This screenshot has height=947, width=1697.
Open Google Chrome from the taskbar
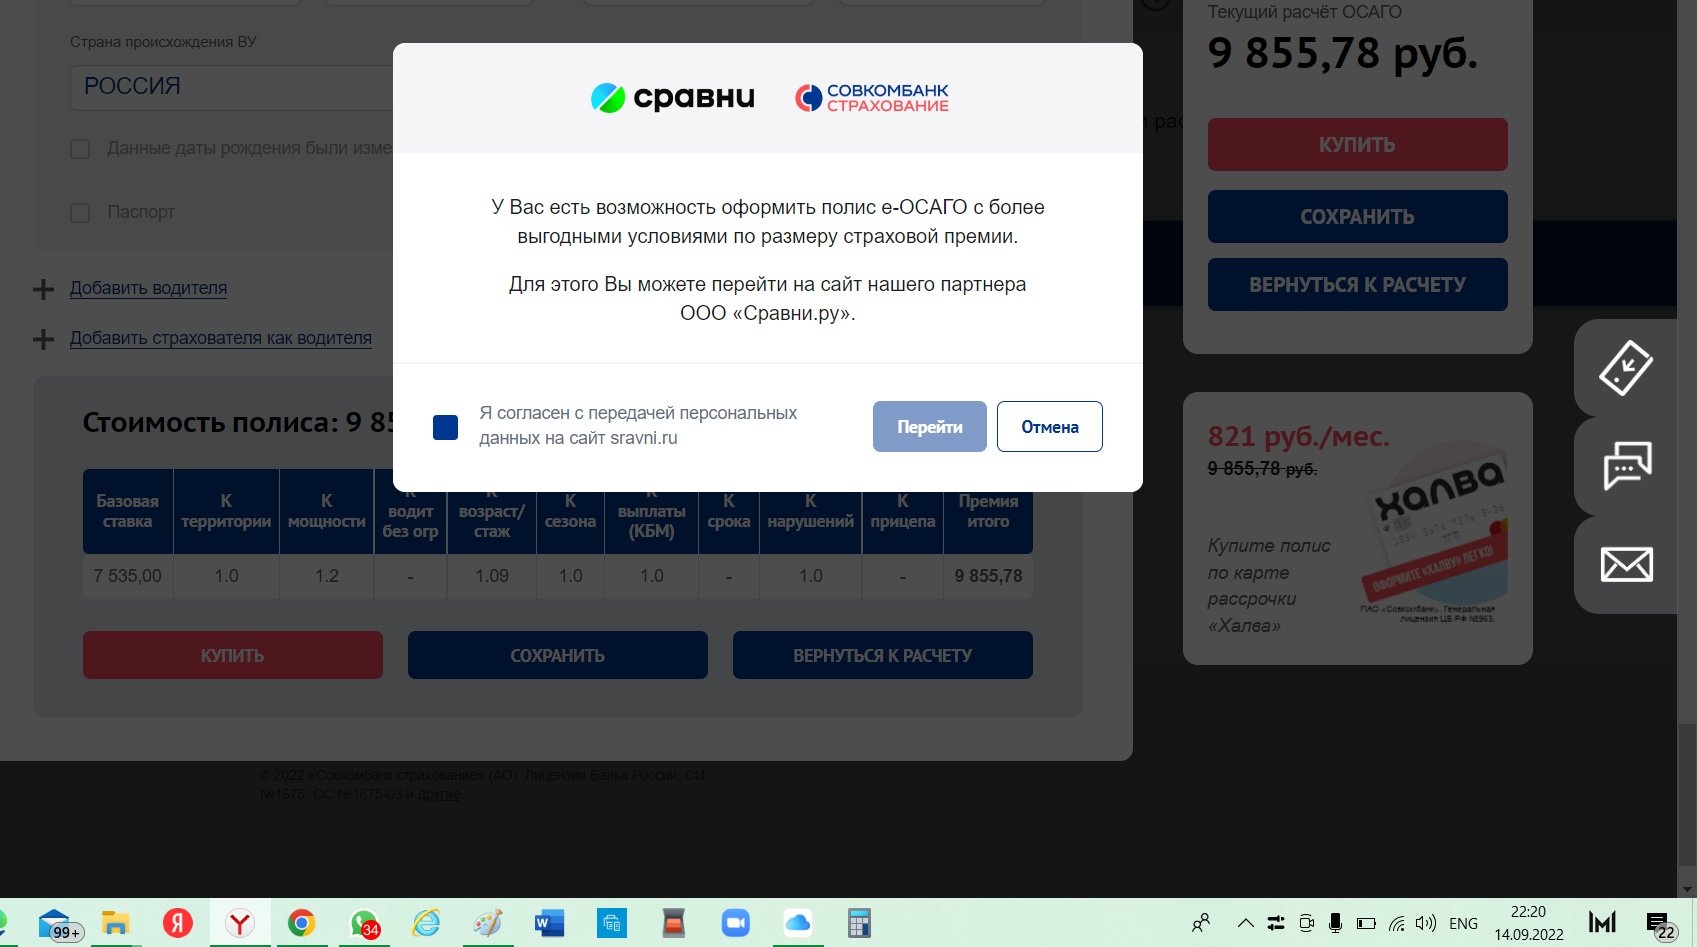point(302,923)
